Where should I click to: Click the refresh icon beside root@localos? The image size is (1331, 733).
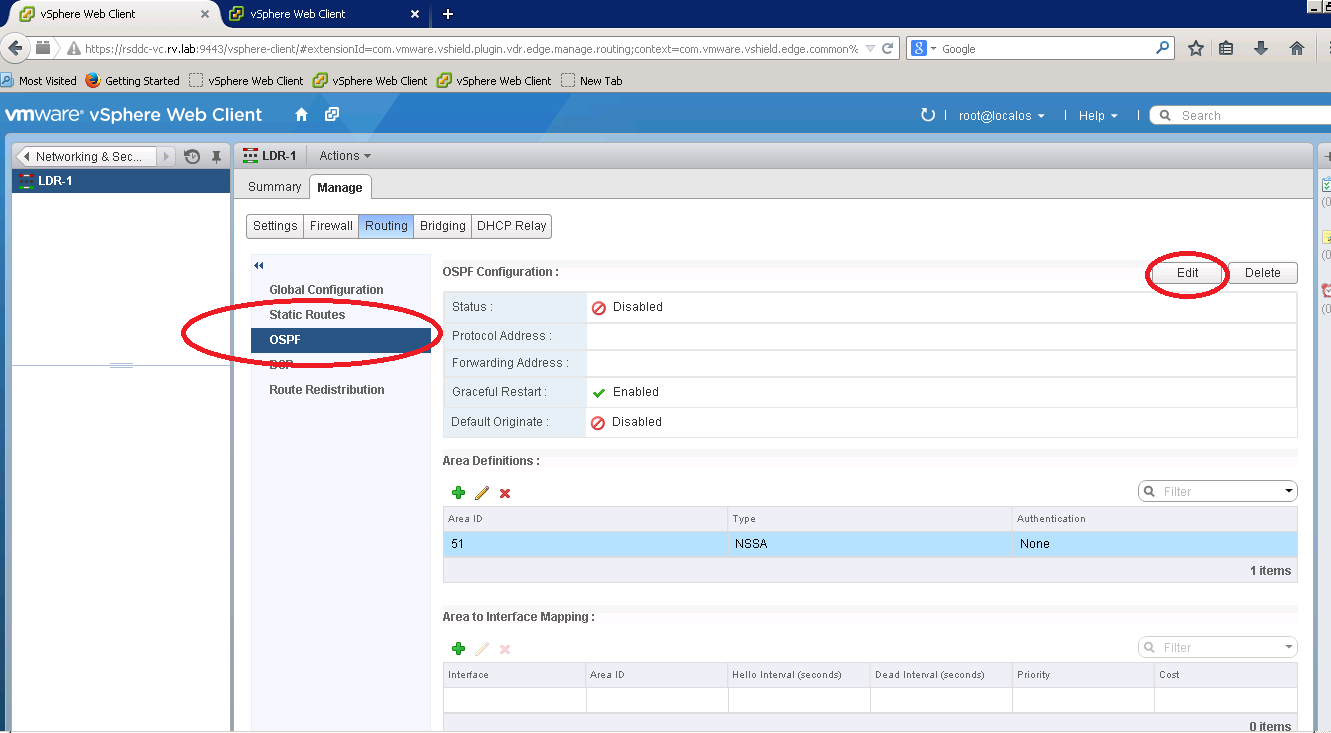927,115
